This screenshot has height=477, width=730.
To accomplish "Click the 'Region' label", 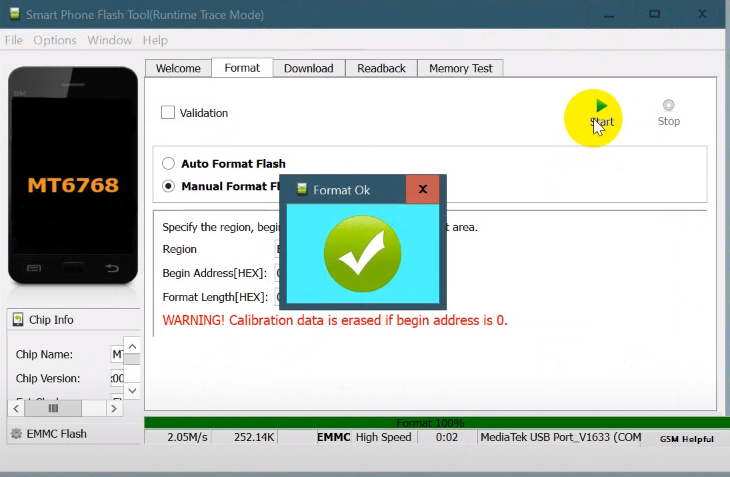I will 179,249.
